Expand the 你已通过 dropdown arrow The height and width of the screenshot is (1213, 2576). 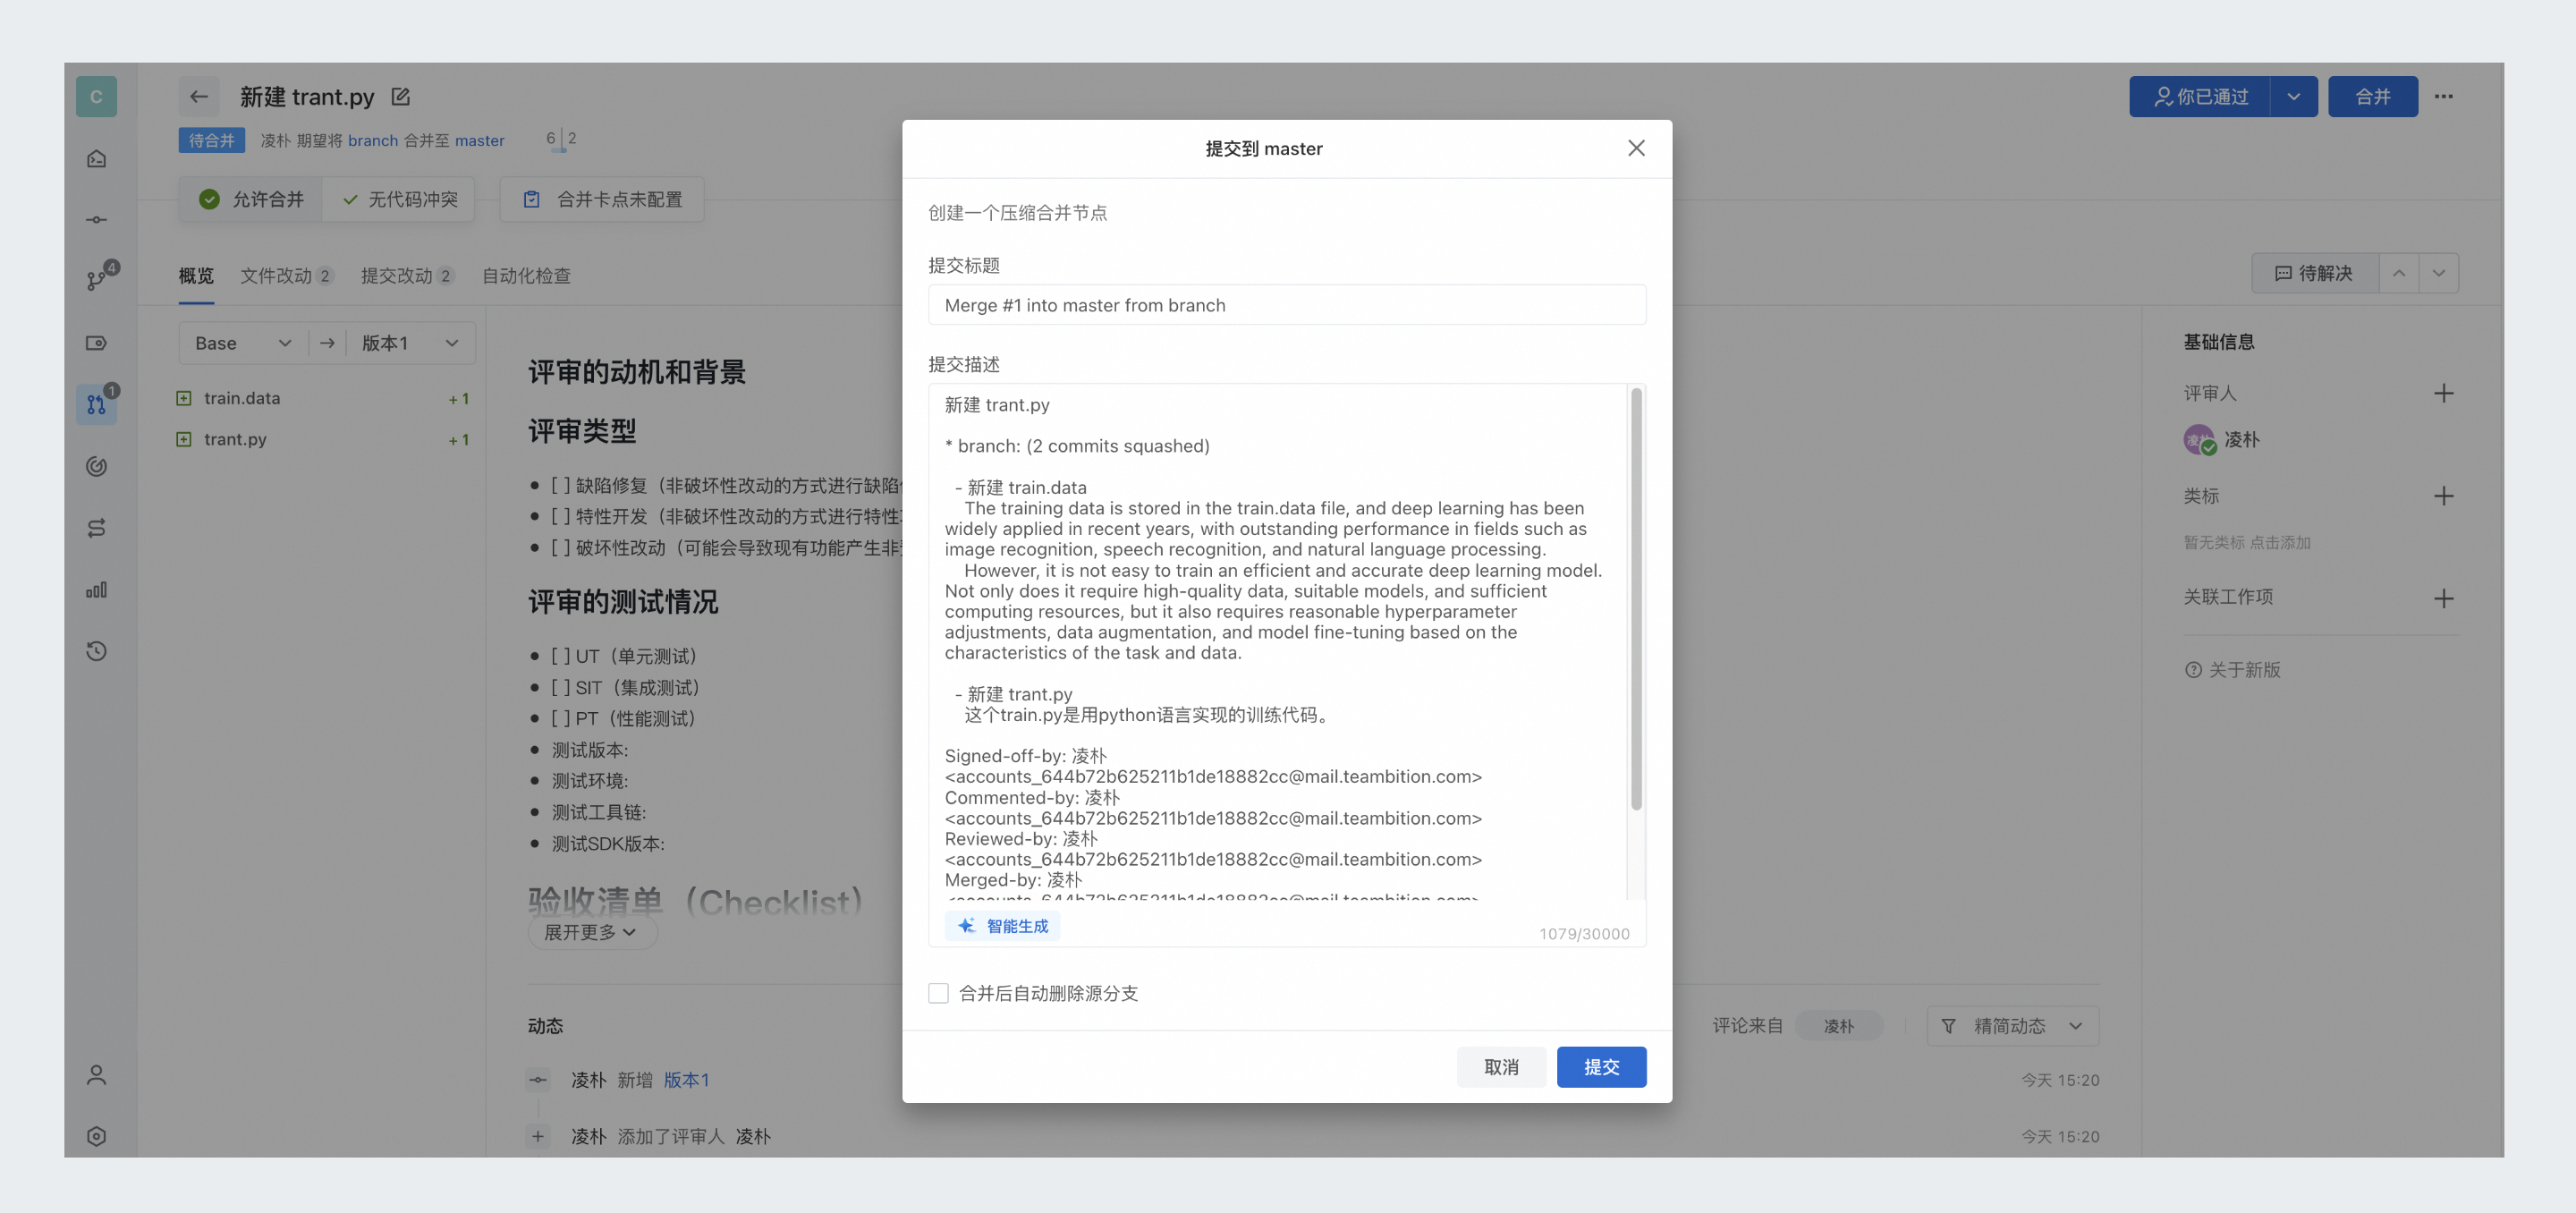(x=2294, y=96)
